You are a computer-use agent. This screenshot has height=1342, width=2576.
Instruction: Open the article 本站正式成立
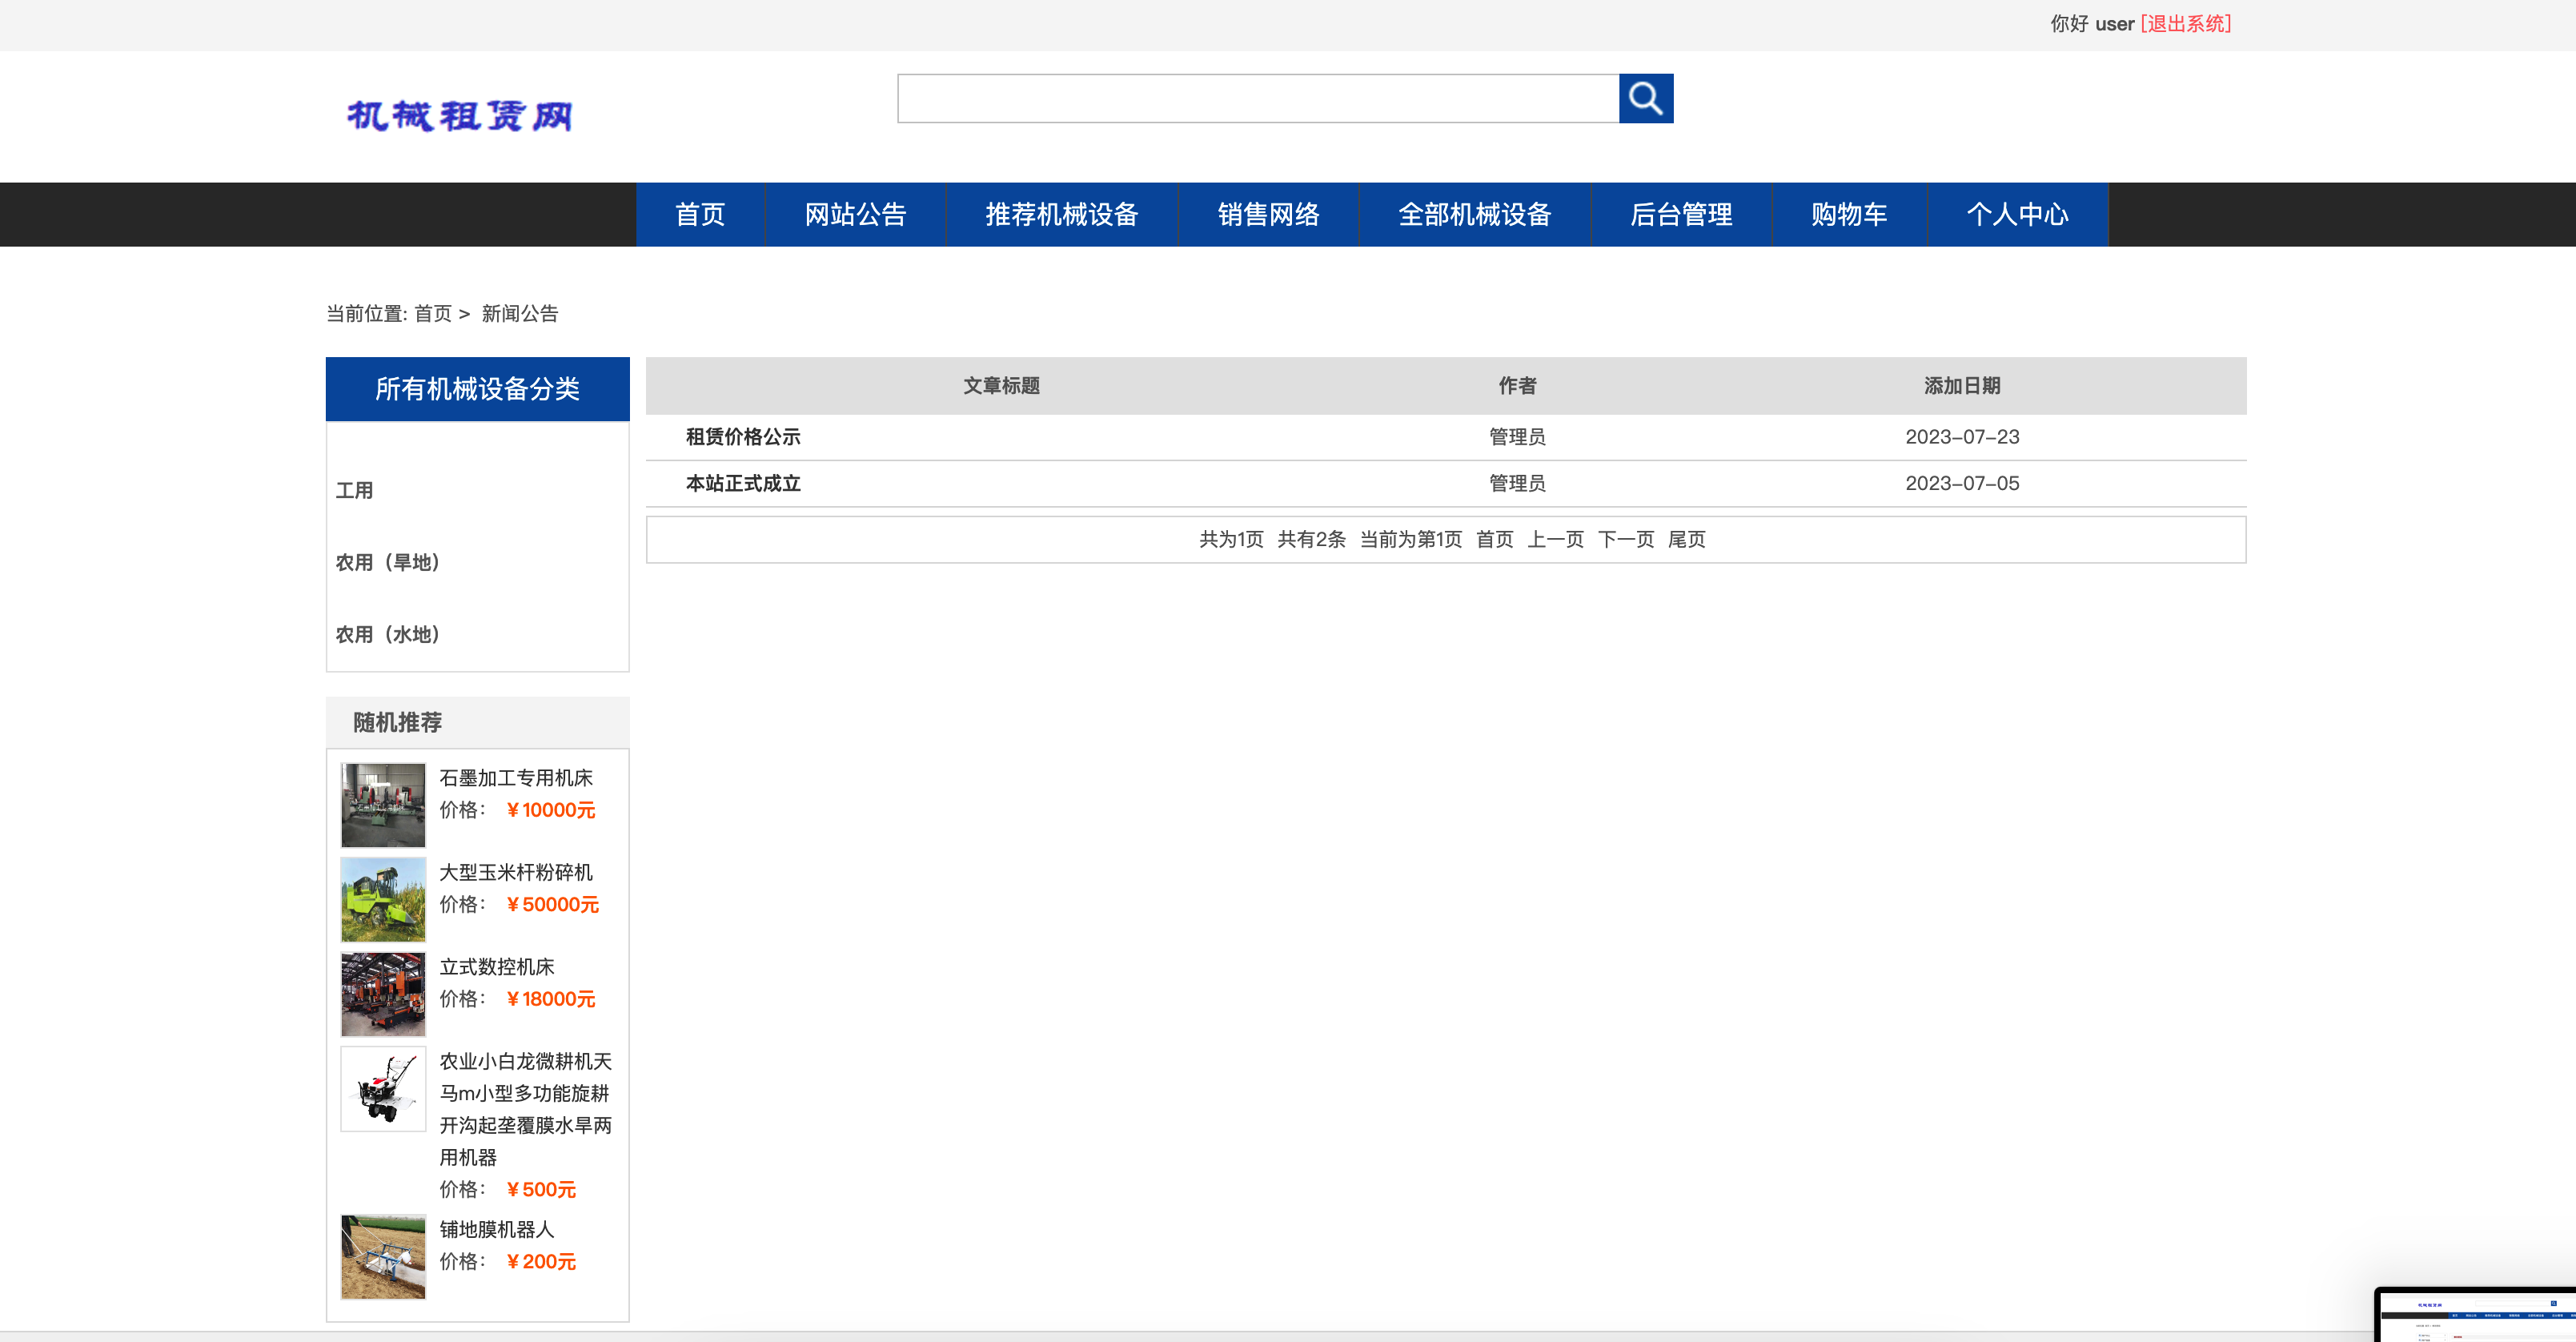(742, 484)
